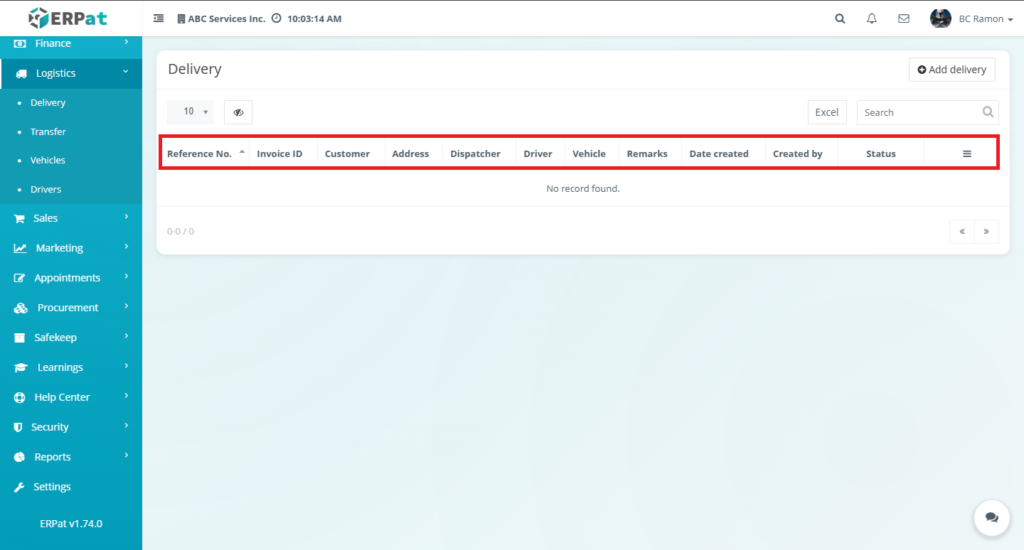Screen dimensions: 1024x550
Task: Open the messages envelope icon
Action: [x=904, y=19]
